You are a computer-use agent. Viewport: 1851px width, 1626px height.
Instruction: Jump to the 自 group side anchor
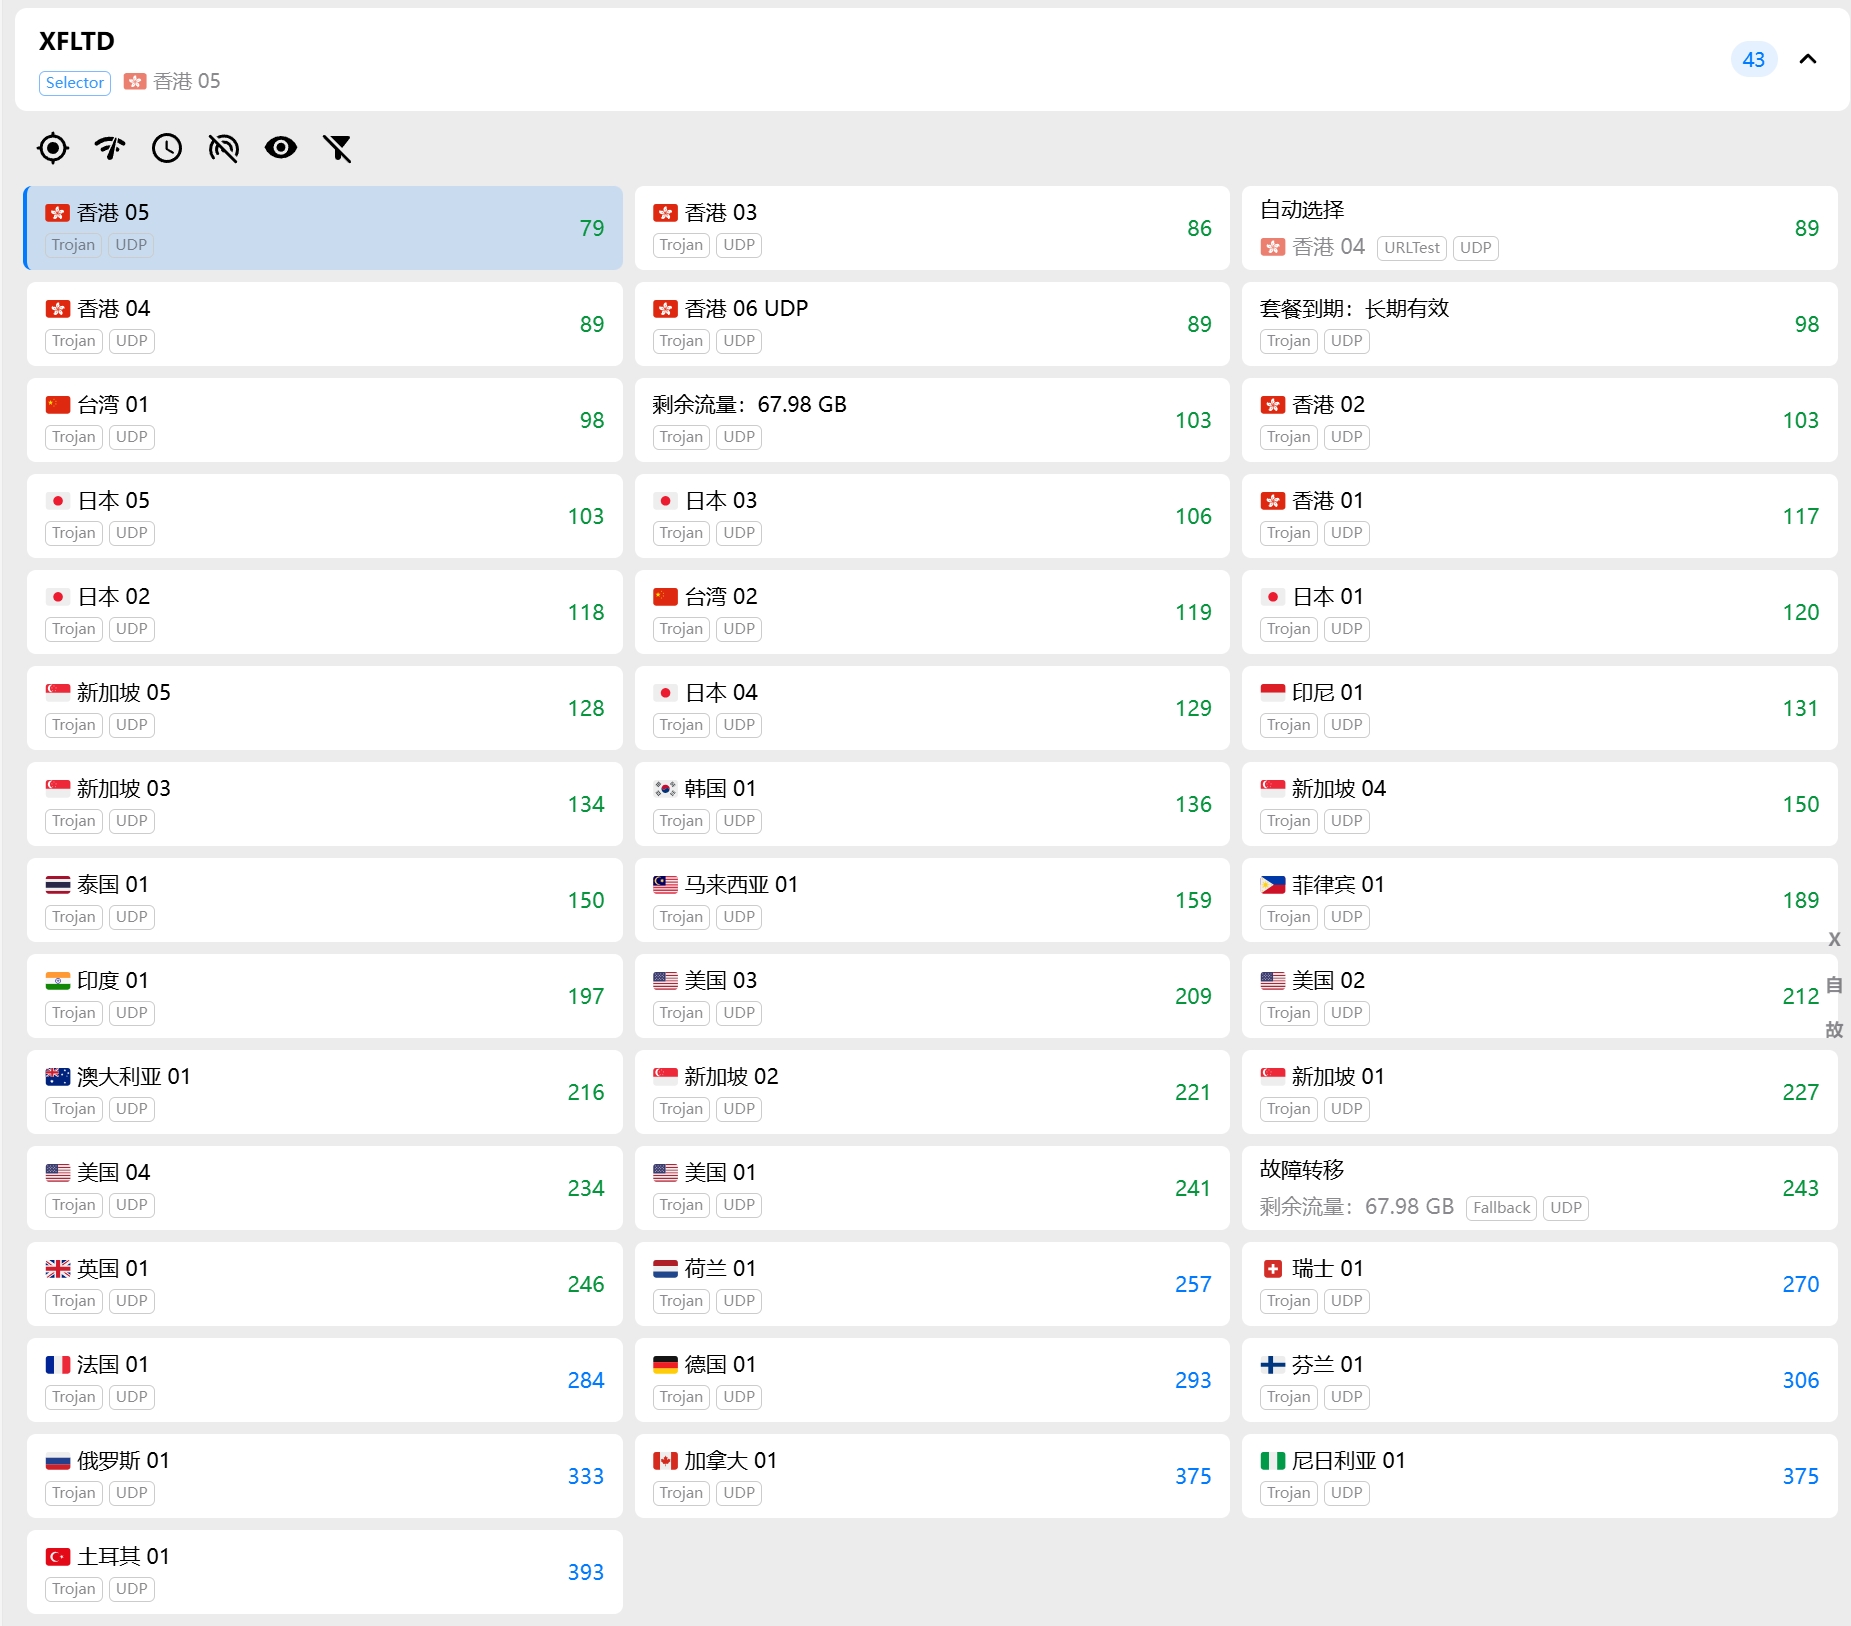coord(1833,985)
